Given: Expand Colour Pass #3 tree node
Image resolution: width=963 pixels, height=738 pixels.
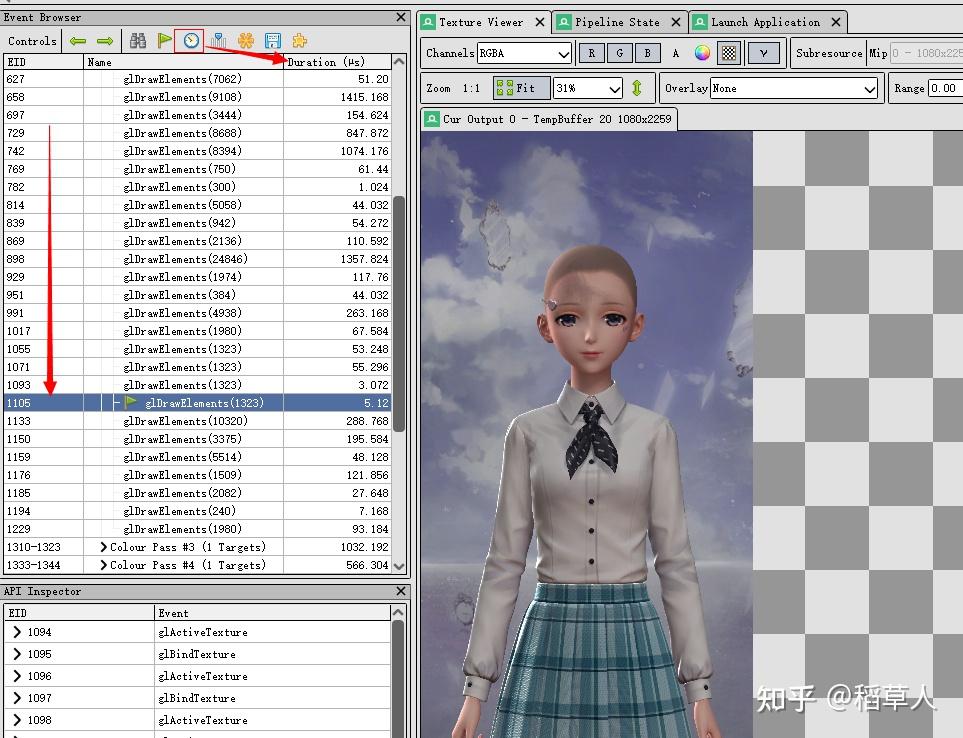Looking at the screenshot, I should [x=103, y=547].
